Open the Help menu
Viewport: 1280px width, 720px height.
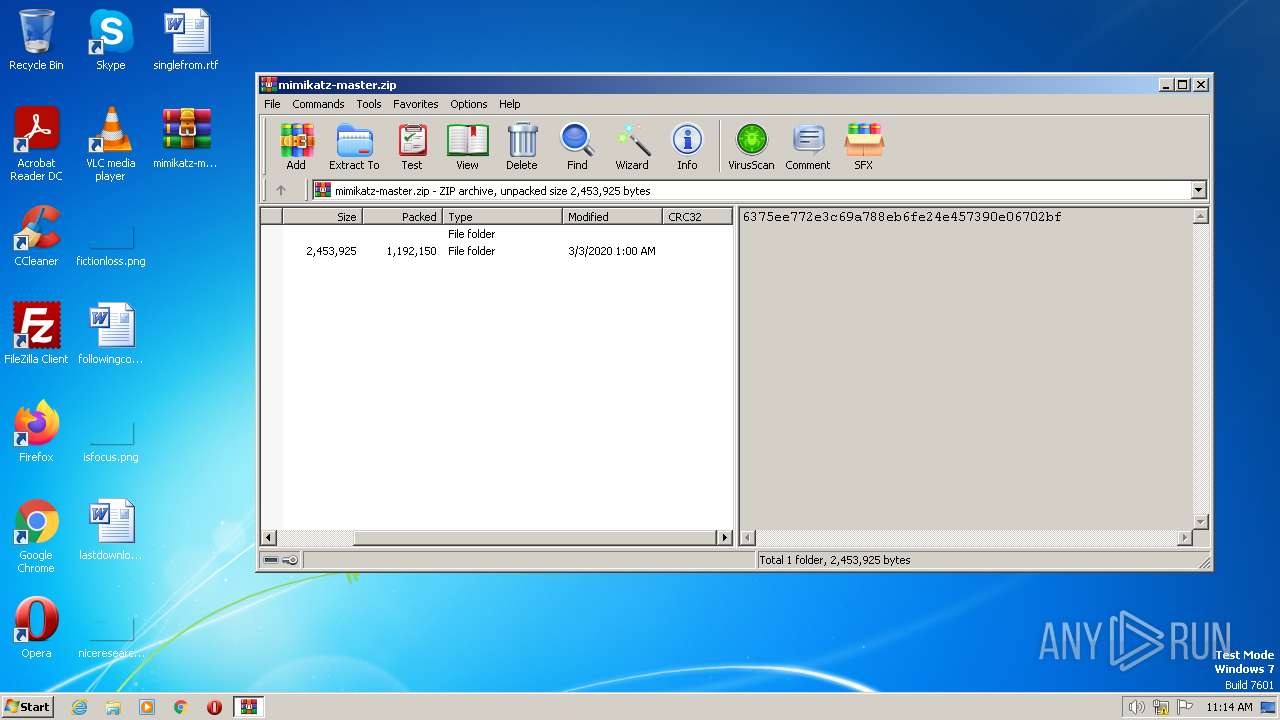(x=510, y=104)
